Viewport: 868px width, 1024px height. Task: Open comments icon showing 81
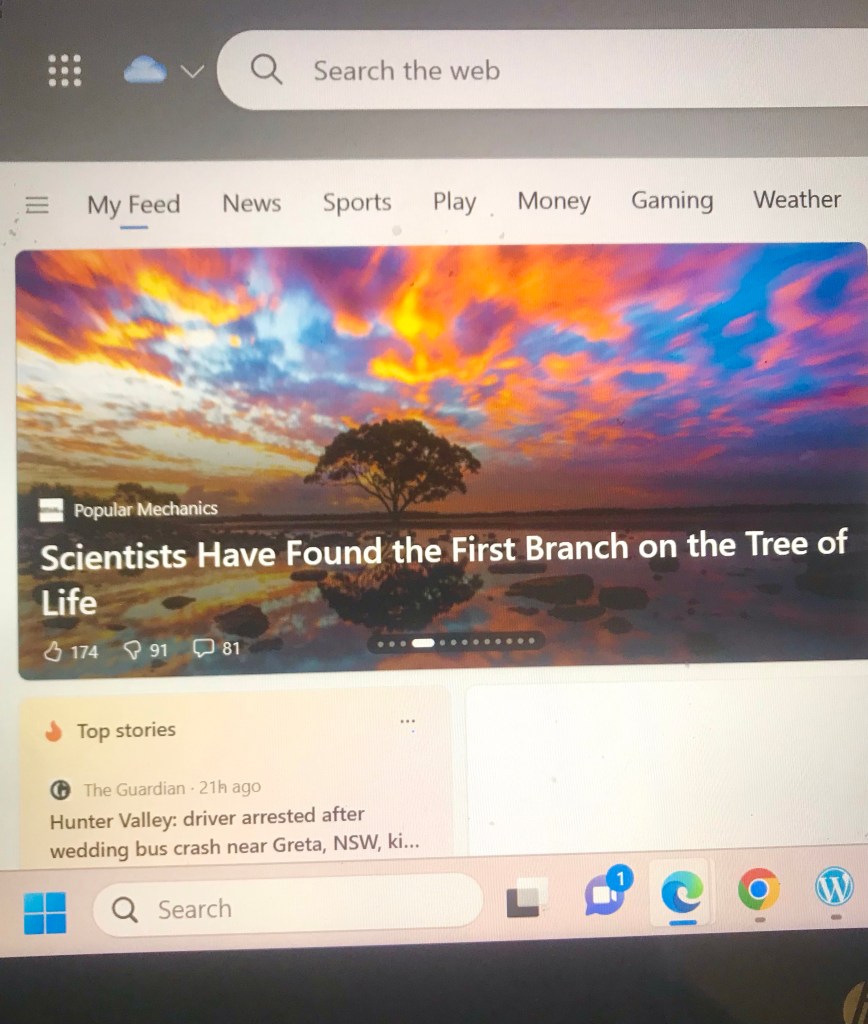tap(203, 648)
